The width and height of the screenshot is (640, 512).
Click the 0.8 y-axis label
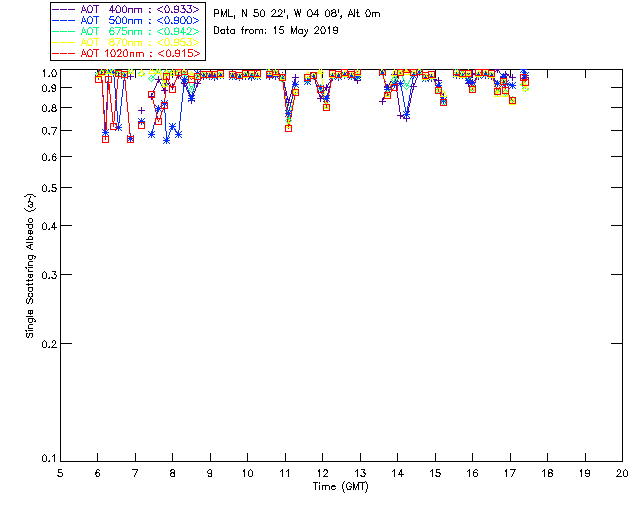49,108
